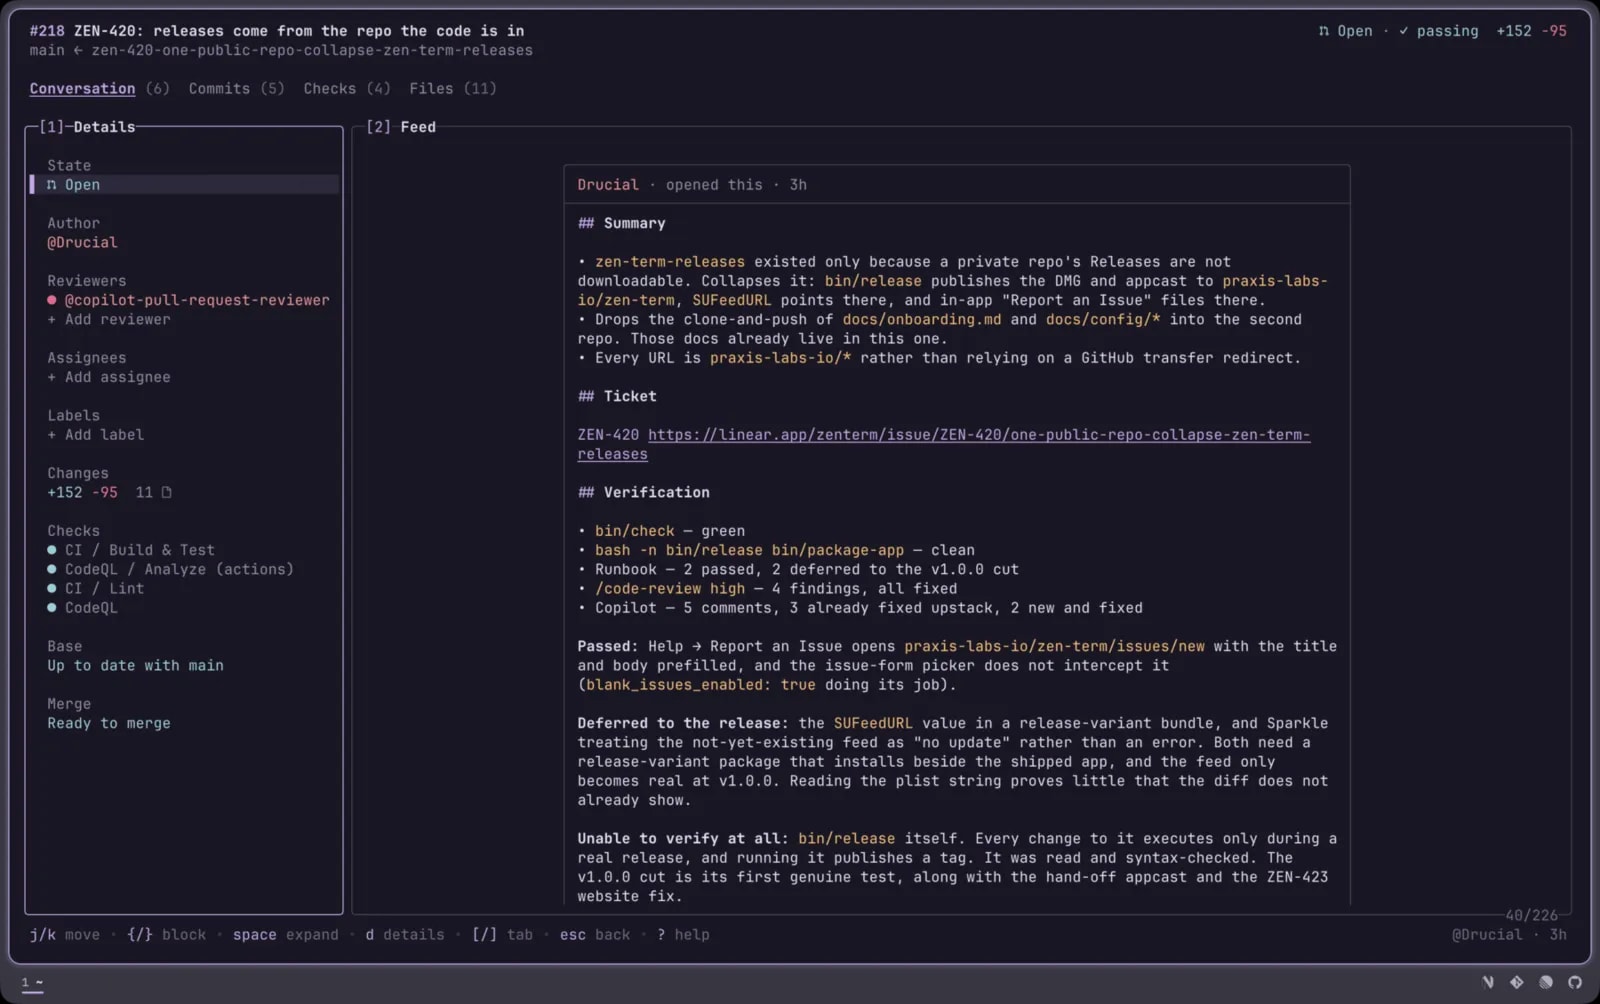Click the '## Summary' heading in the feed
The image size is (1600, 1004).
621,223
